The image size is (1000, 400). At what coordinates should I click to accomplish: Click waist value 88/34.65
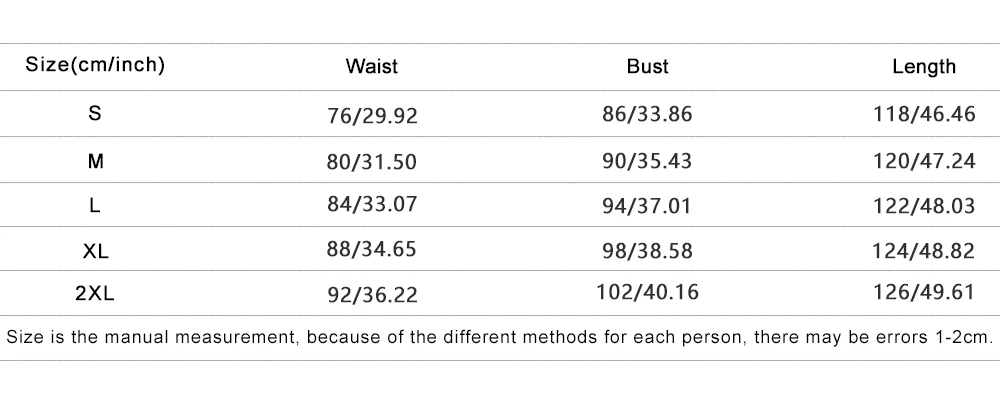pyautogui.click(x=371, y=250)
